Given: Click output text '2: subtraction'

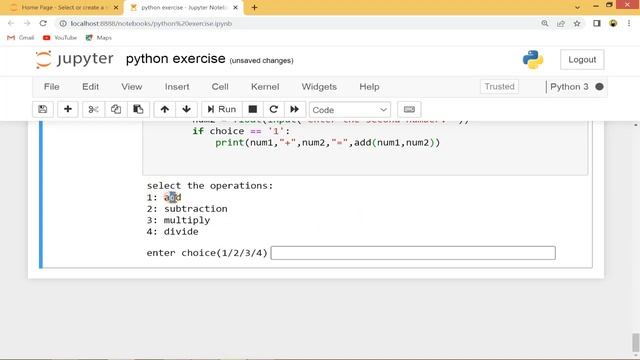Looking at the screenshot, I should click(187, 209).
